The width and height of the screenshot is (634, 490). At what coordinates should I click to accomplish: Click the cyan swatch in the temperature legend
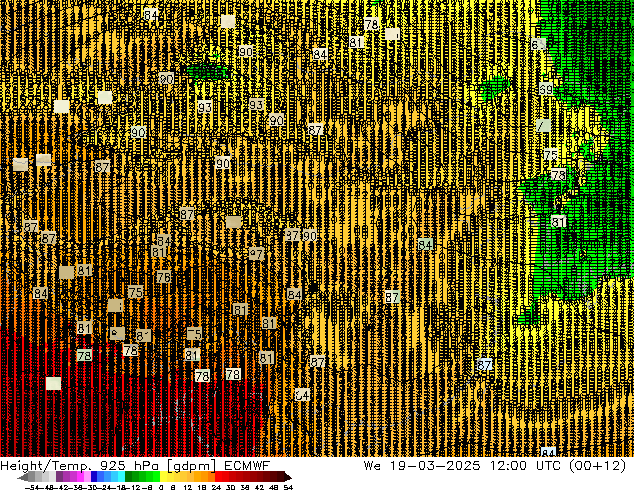[x=121, y=476]
